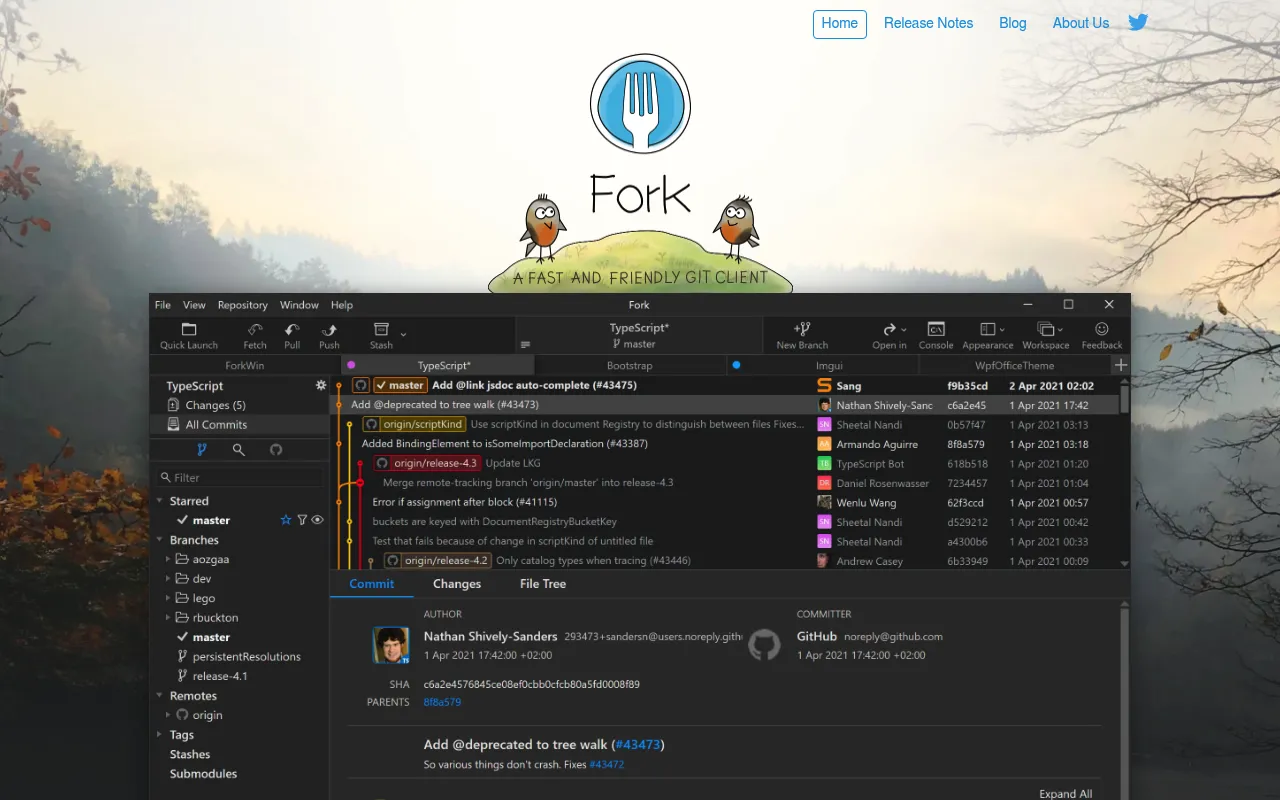Select the persistentResolutions branch
This screenshot has height=800, width=1280.
tap(246, 657)
